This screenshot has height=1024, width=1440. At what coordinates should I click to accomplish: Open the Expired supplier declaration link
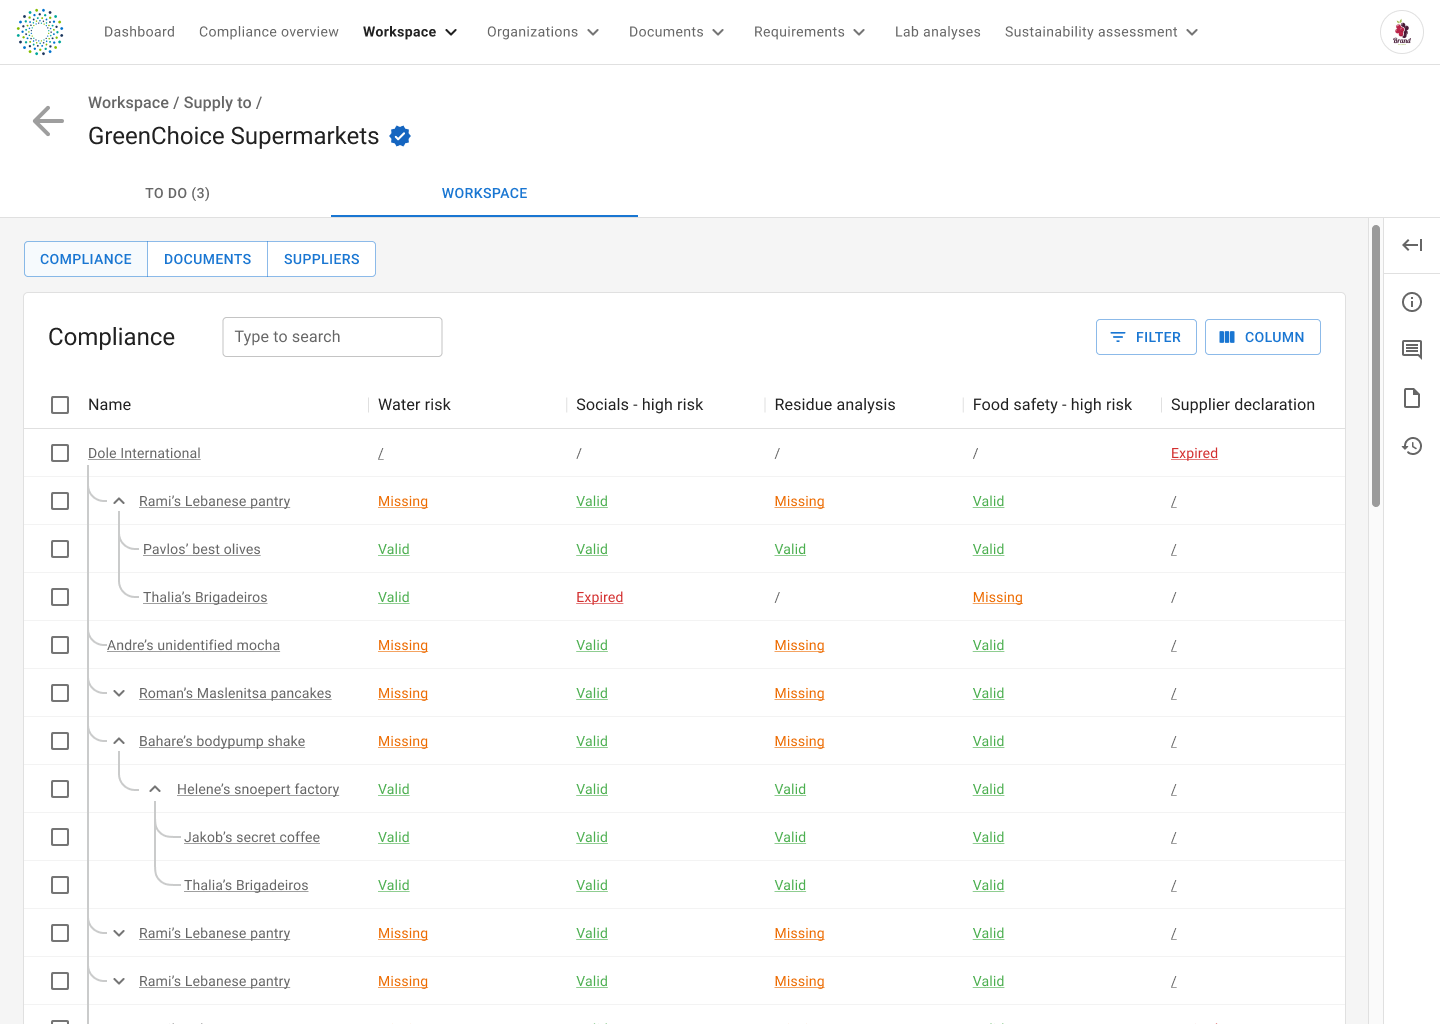click(x=1194, y=453)
